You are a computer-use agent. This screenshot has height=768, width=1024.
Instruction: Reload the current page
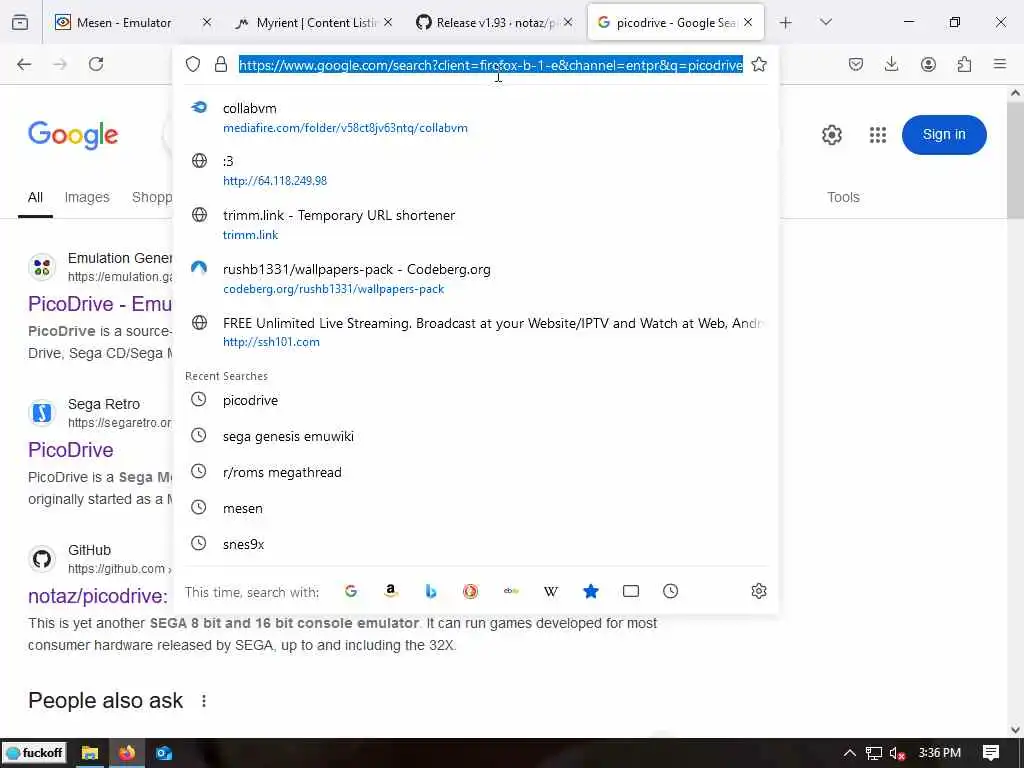tap(96, 64)
